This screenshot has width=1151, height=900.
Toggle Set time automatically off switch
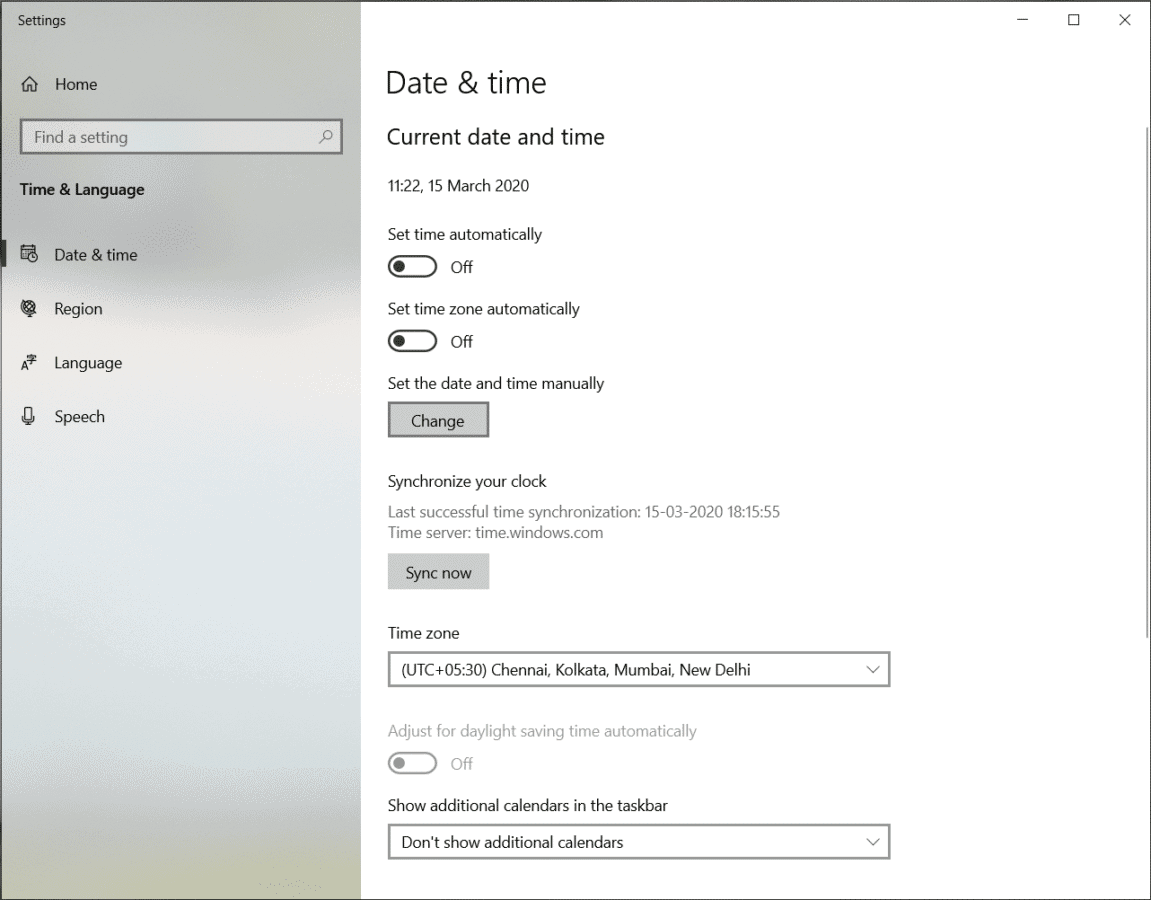pos(412,266)
